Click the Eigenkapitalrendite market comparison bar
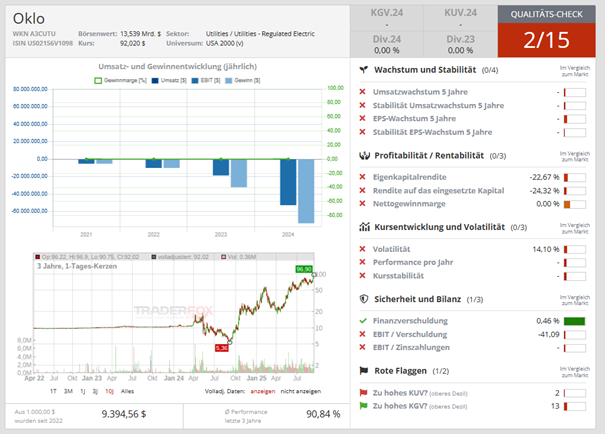This screenshot has height=434, width=605. (x=575, y=177)
